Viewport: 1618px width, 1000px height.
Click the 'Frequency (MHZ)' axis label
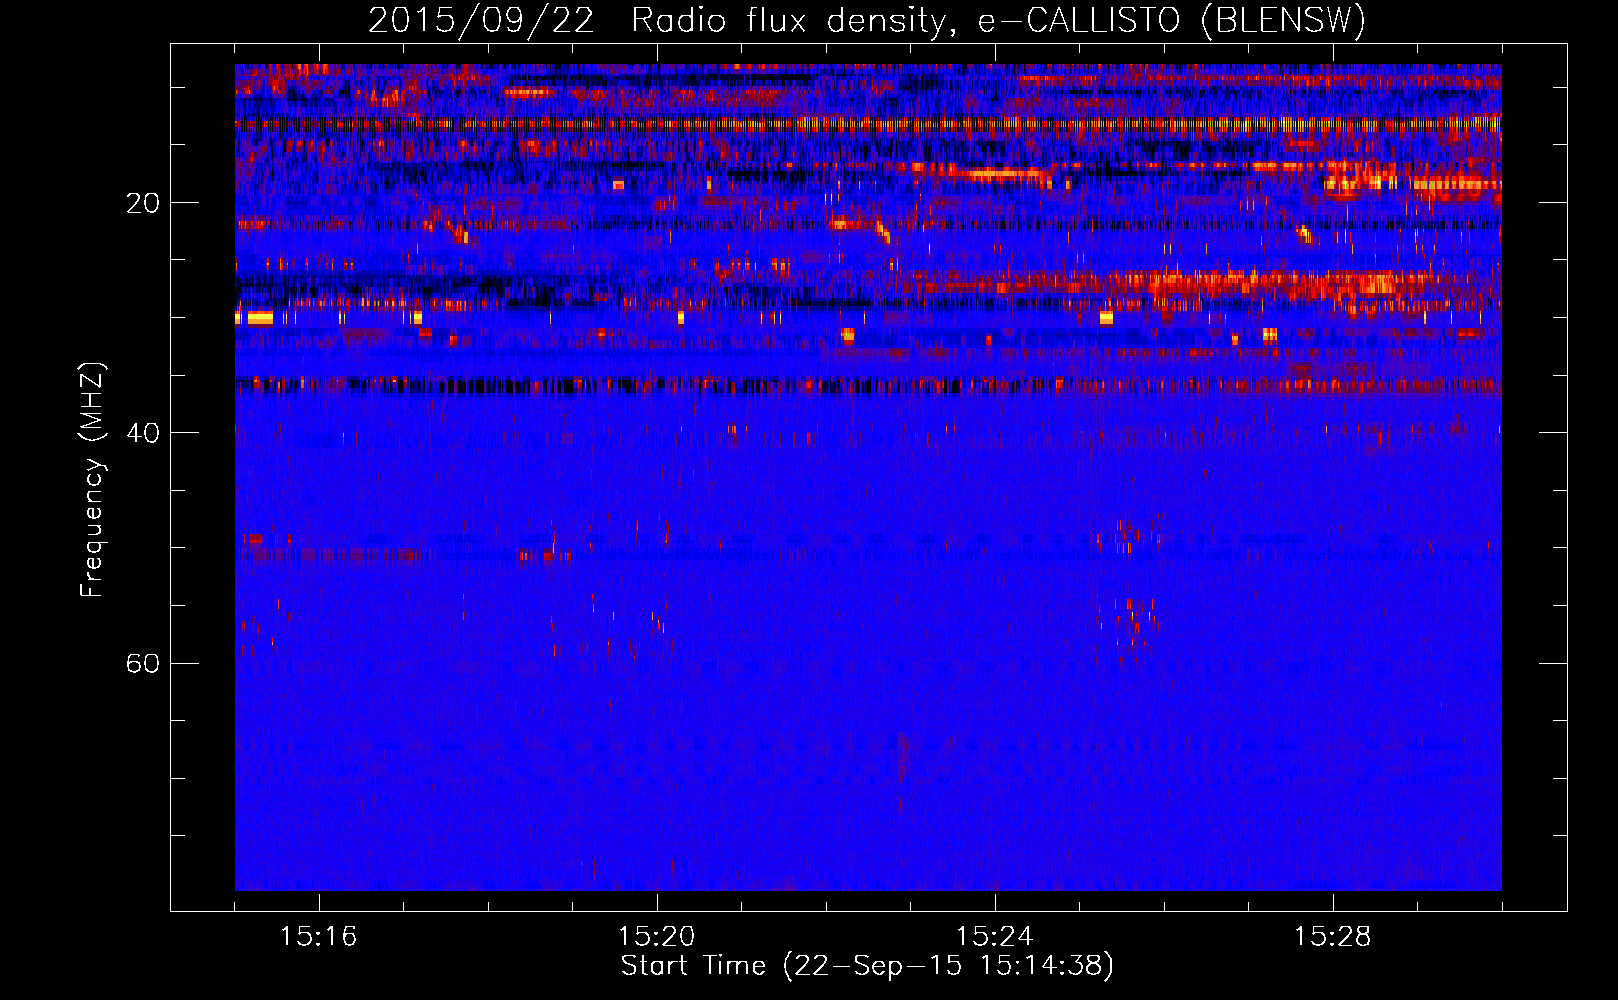(x=92, y=480)
